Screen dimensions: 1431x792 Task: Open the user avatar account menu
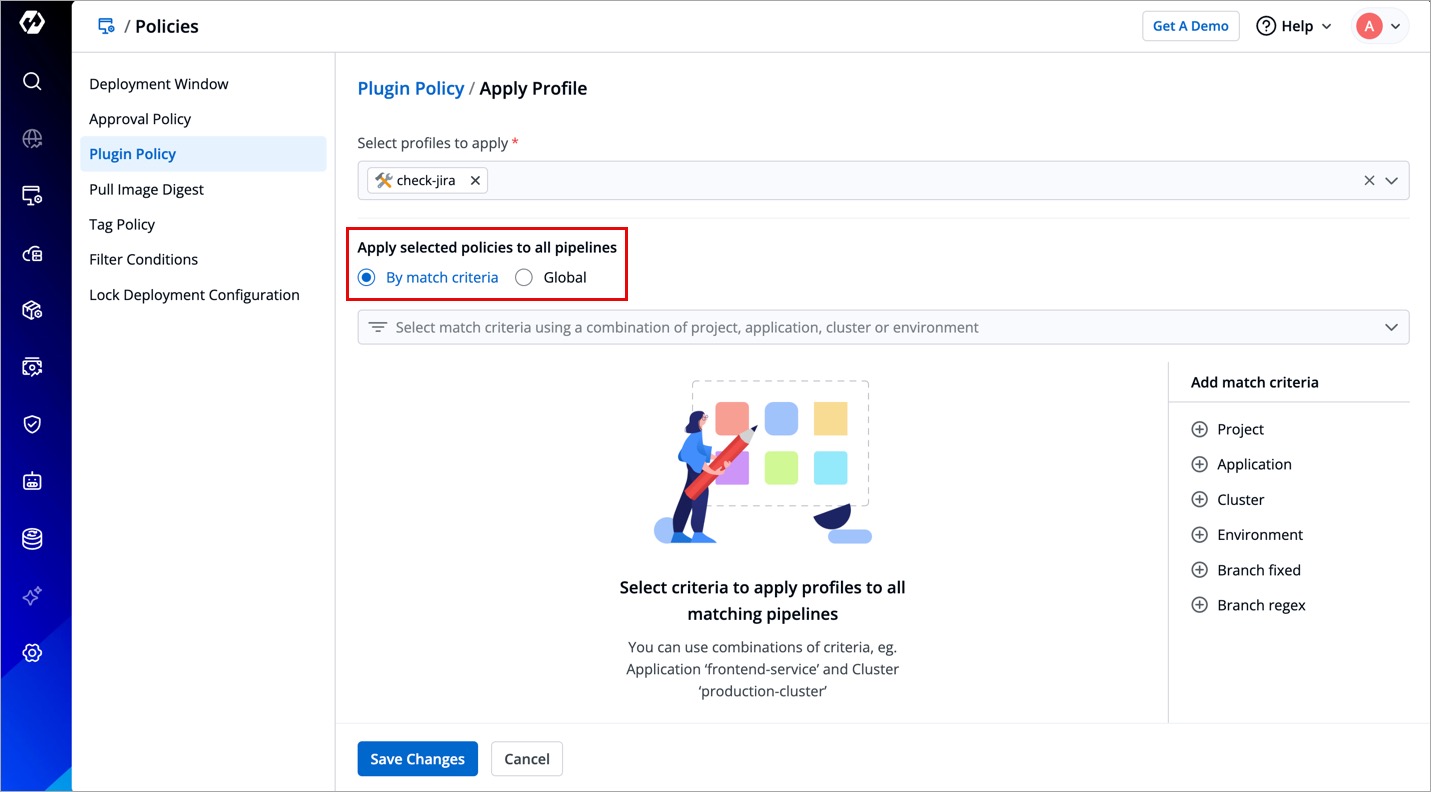(1380, 26)
